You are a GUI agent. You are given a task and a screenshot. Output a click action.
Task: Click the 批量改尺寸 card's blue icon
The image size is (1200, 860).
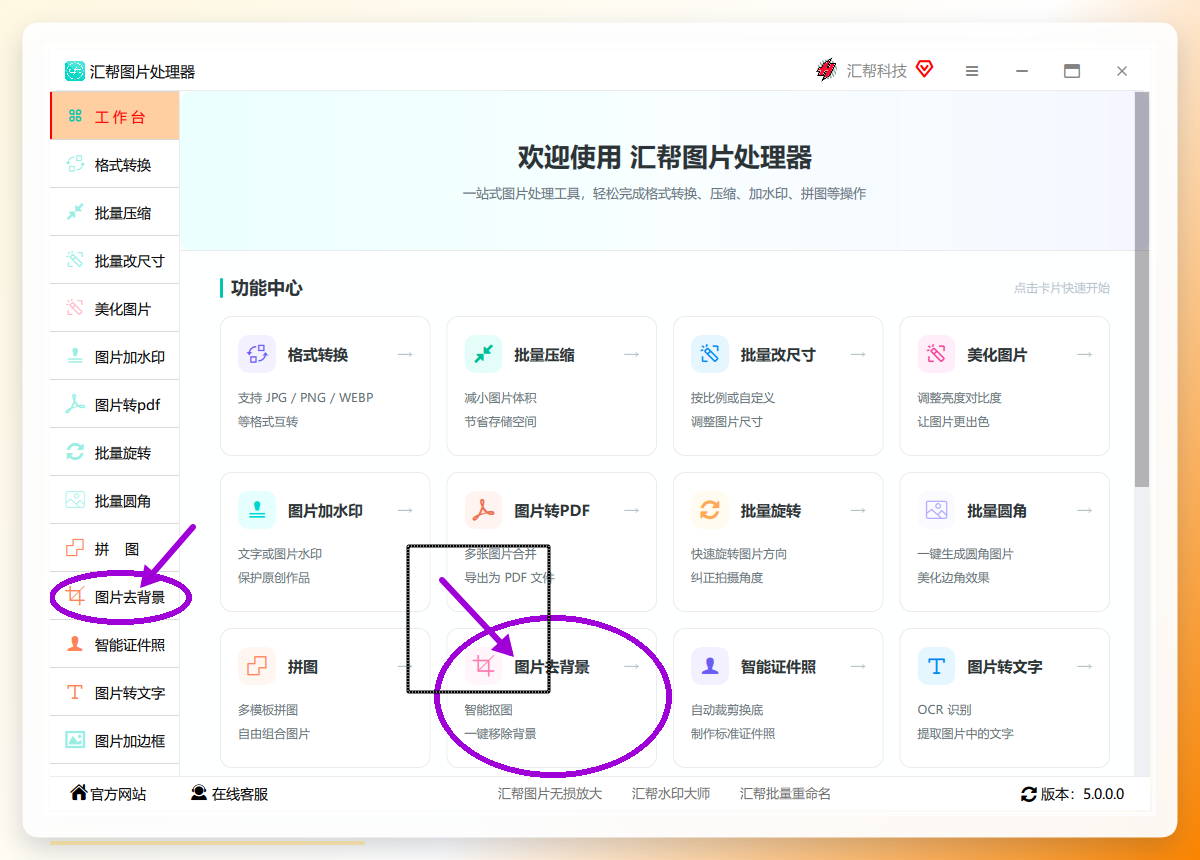click(x=710, y=354)
